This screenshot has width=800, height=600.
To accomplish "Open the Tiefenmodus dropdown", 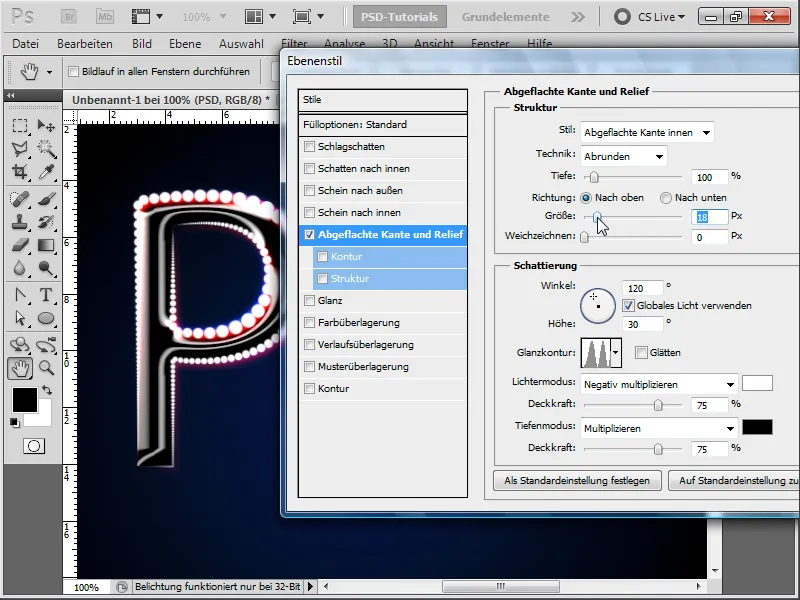I will pyautogui.click(x=659, y=429).
